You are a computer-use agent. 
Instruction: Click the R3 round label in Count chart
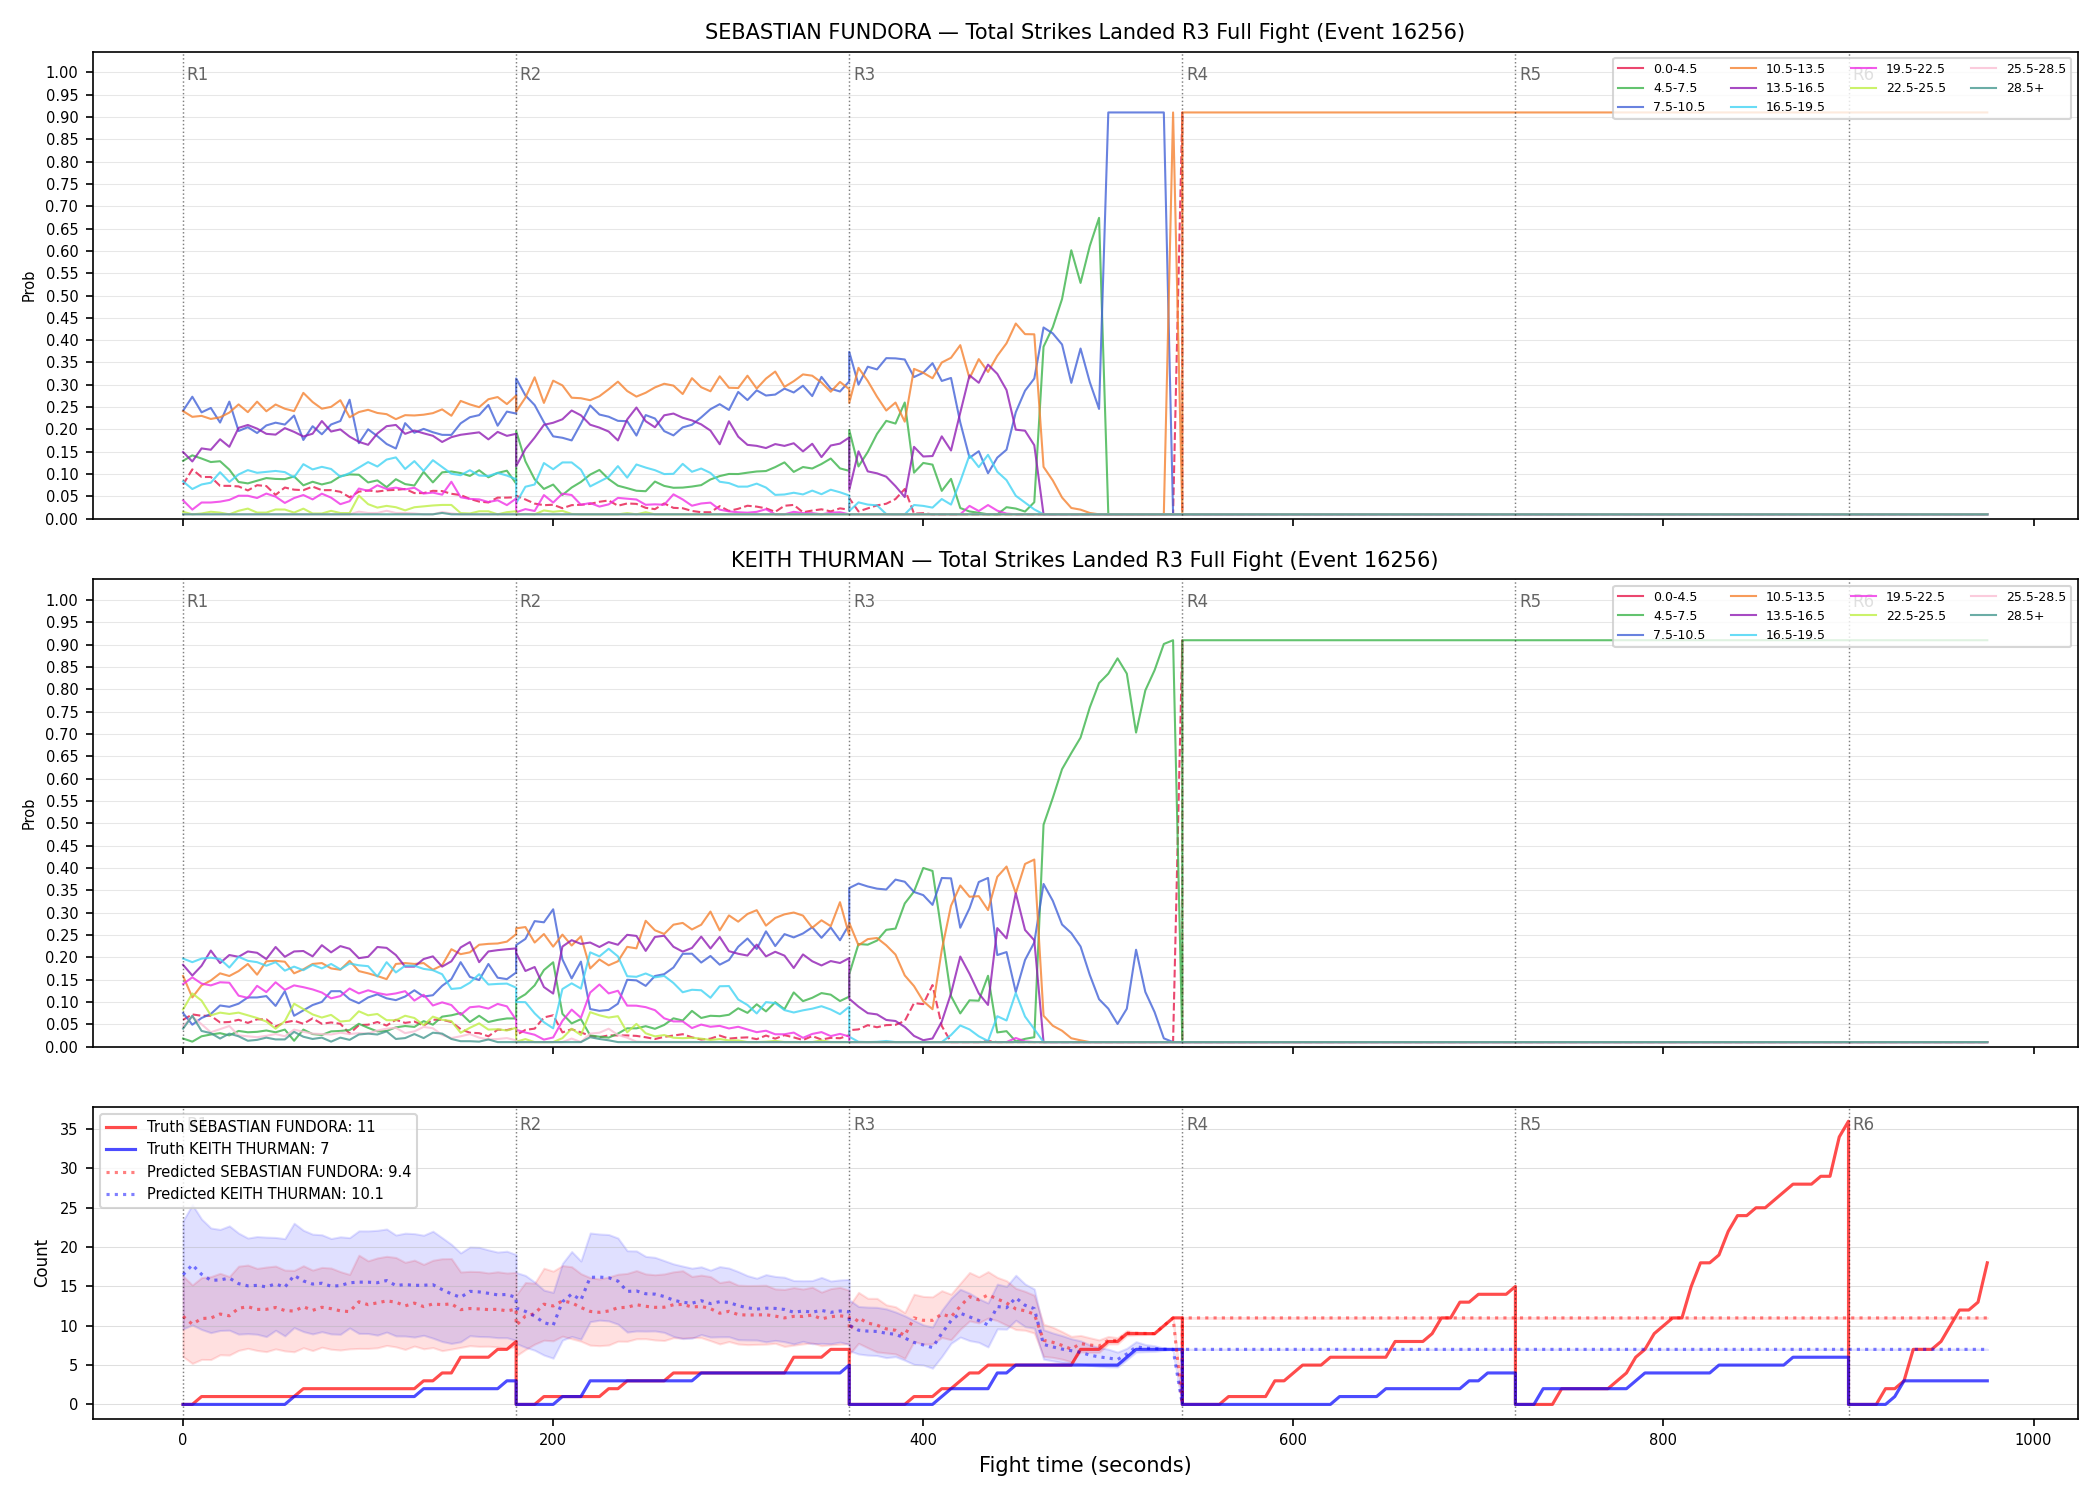(x=864, y=1124)
